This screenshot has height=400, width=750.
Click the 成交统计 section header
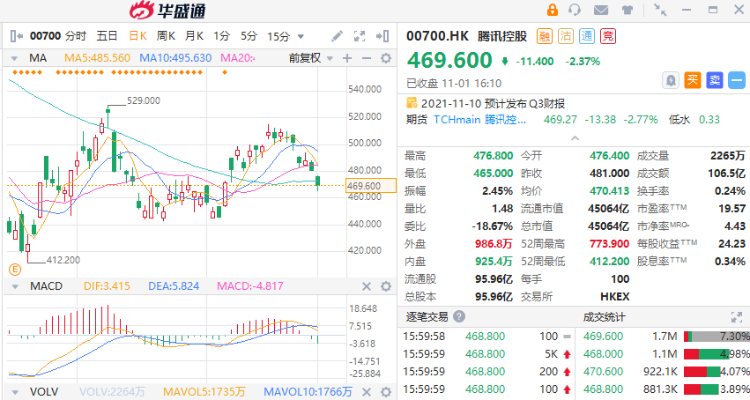tap(604, 317)
